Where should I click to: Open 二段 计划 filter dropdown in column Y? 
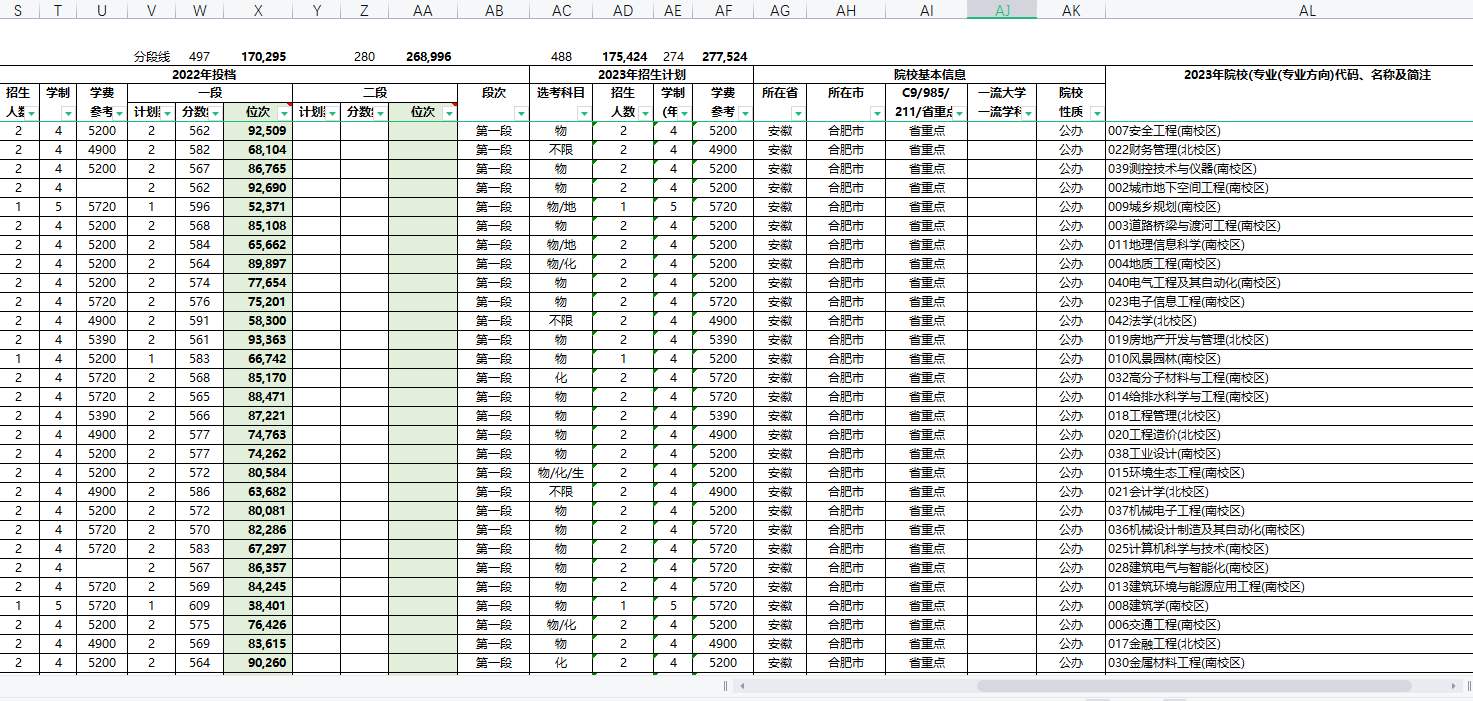click(x=332, y=113)
